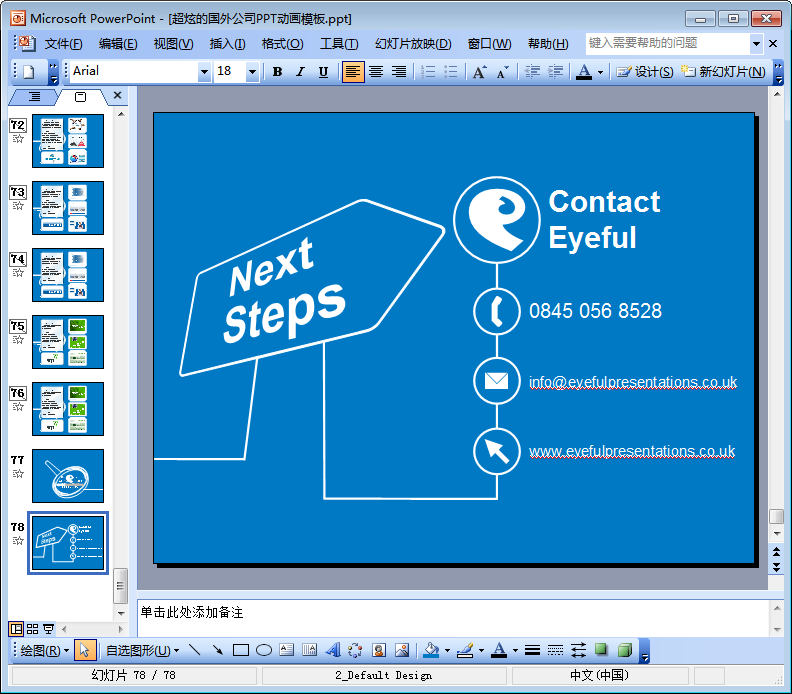The image size is (792, 694).
Task: Select the Oval tool
Action: click(x=264, y=650)
